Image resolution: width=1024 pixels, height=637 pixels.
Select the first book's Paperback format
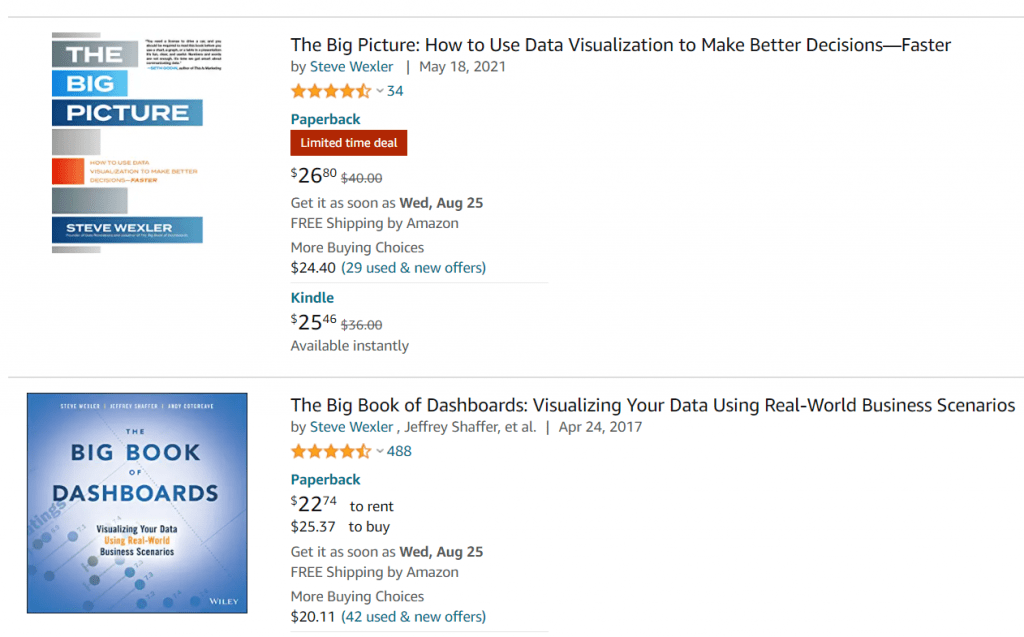coord(325,119)
